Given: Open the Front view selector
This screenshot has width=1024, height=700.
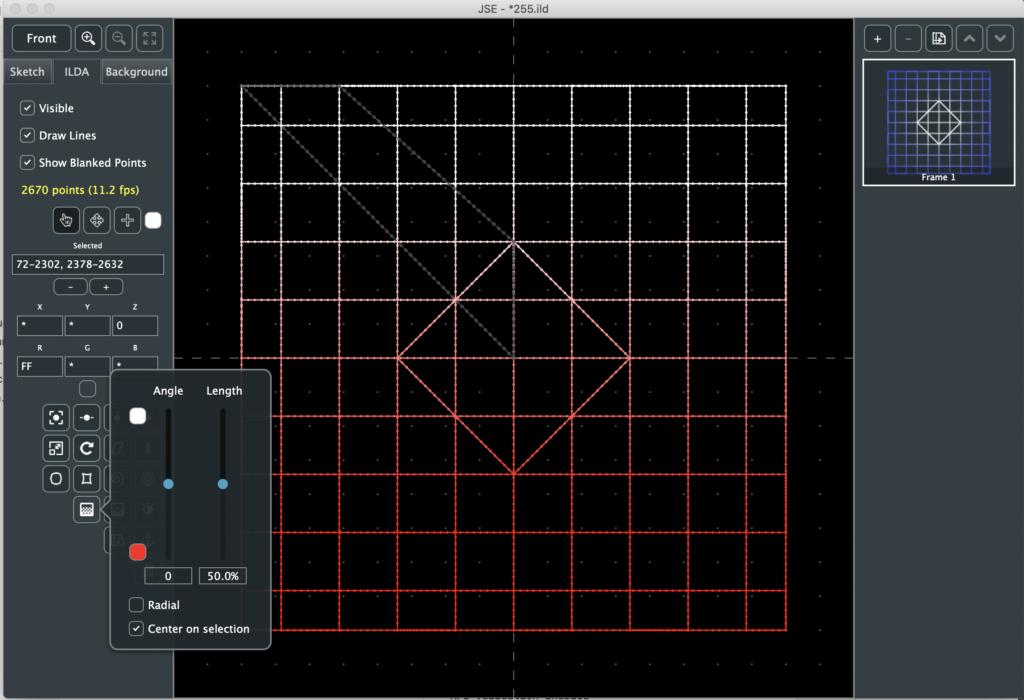Looking at the screenshot, I should coord(41,39).
